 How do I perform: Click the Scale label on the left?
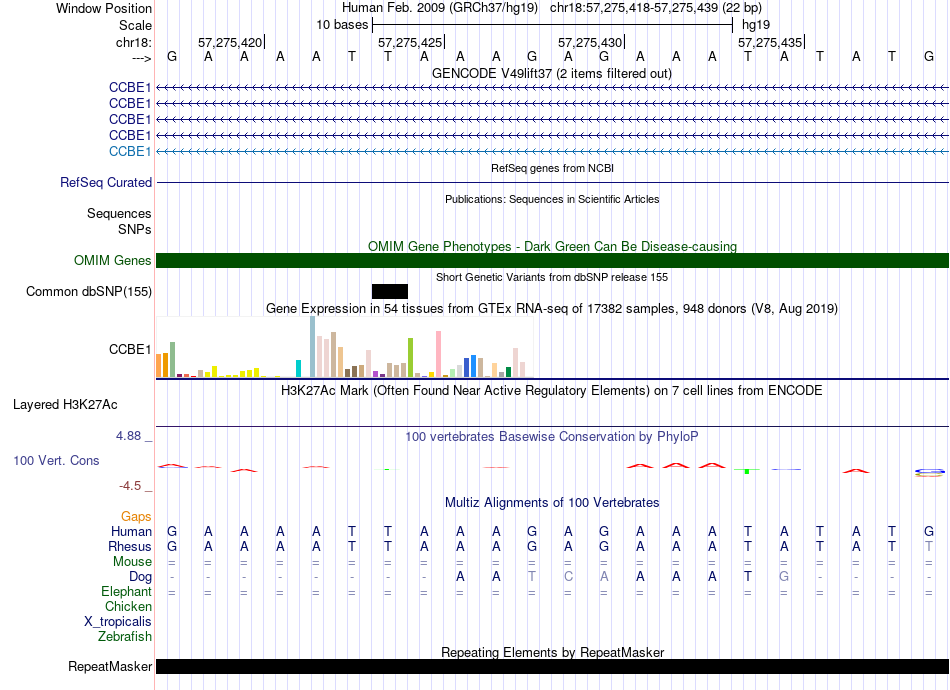pyautogui.click(x=135, y=25)
